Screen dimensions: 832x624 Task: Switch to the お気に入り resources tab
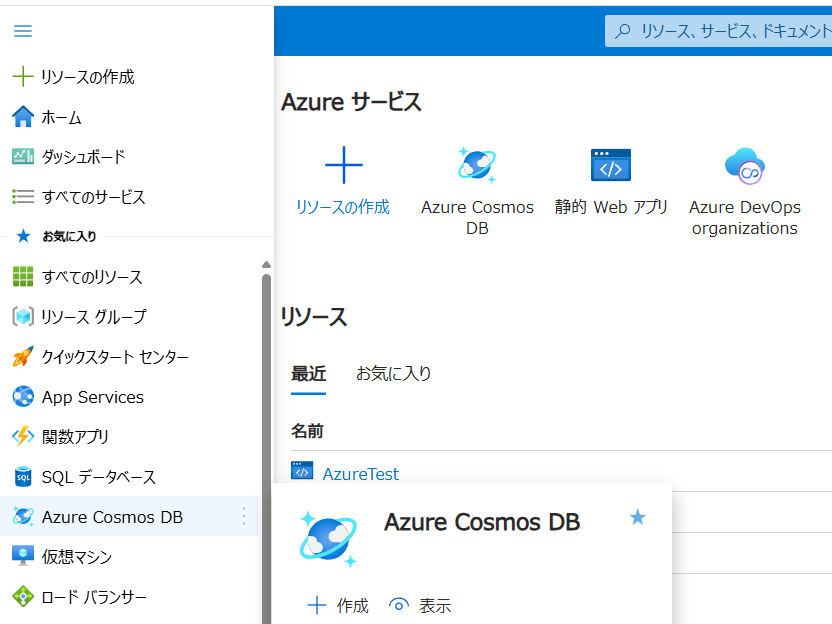[393, 374]
